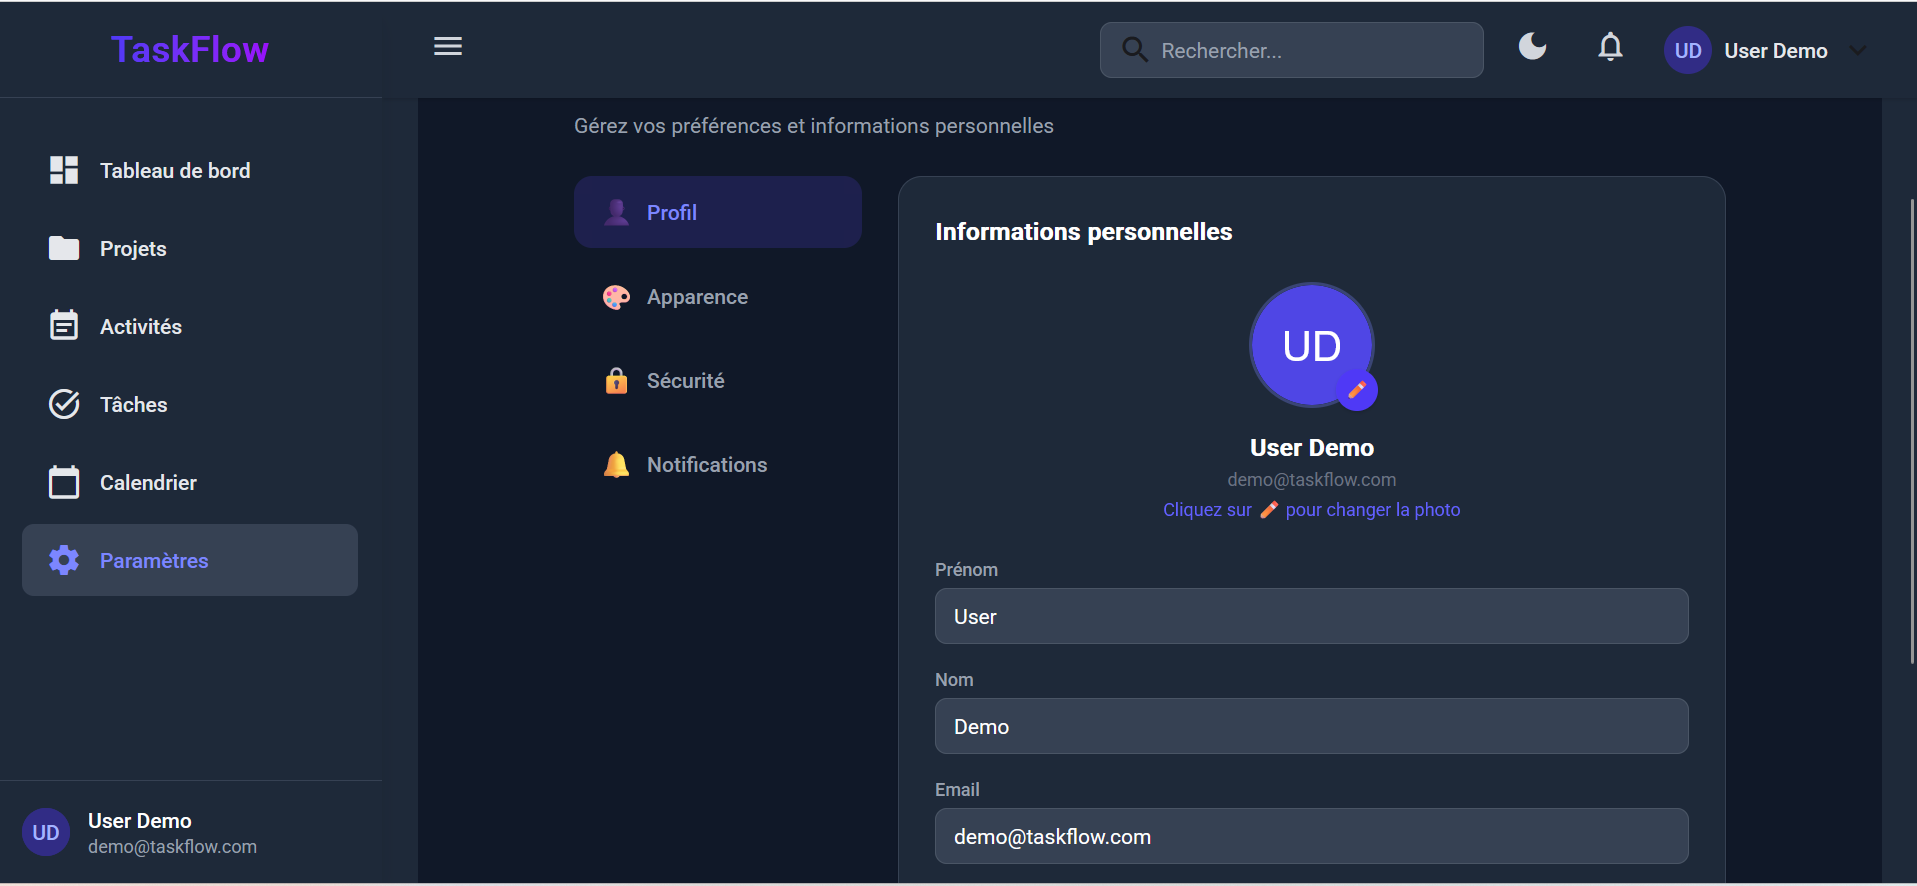Image resolution: width=1917 pixels, height=886 pixels.
Task: Expand the User Demo account dropdown
Action: [1857, 51]
